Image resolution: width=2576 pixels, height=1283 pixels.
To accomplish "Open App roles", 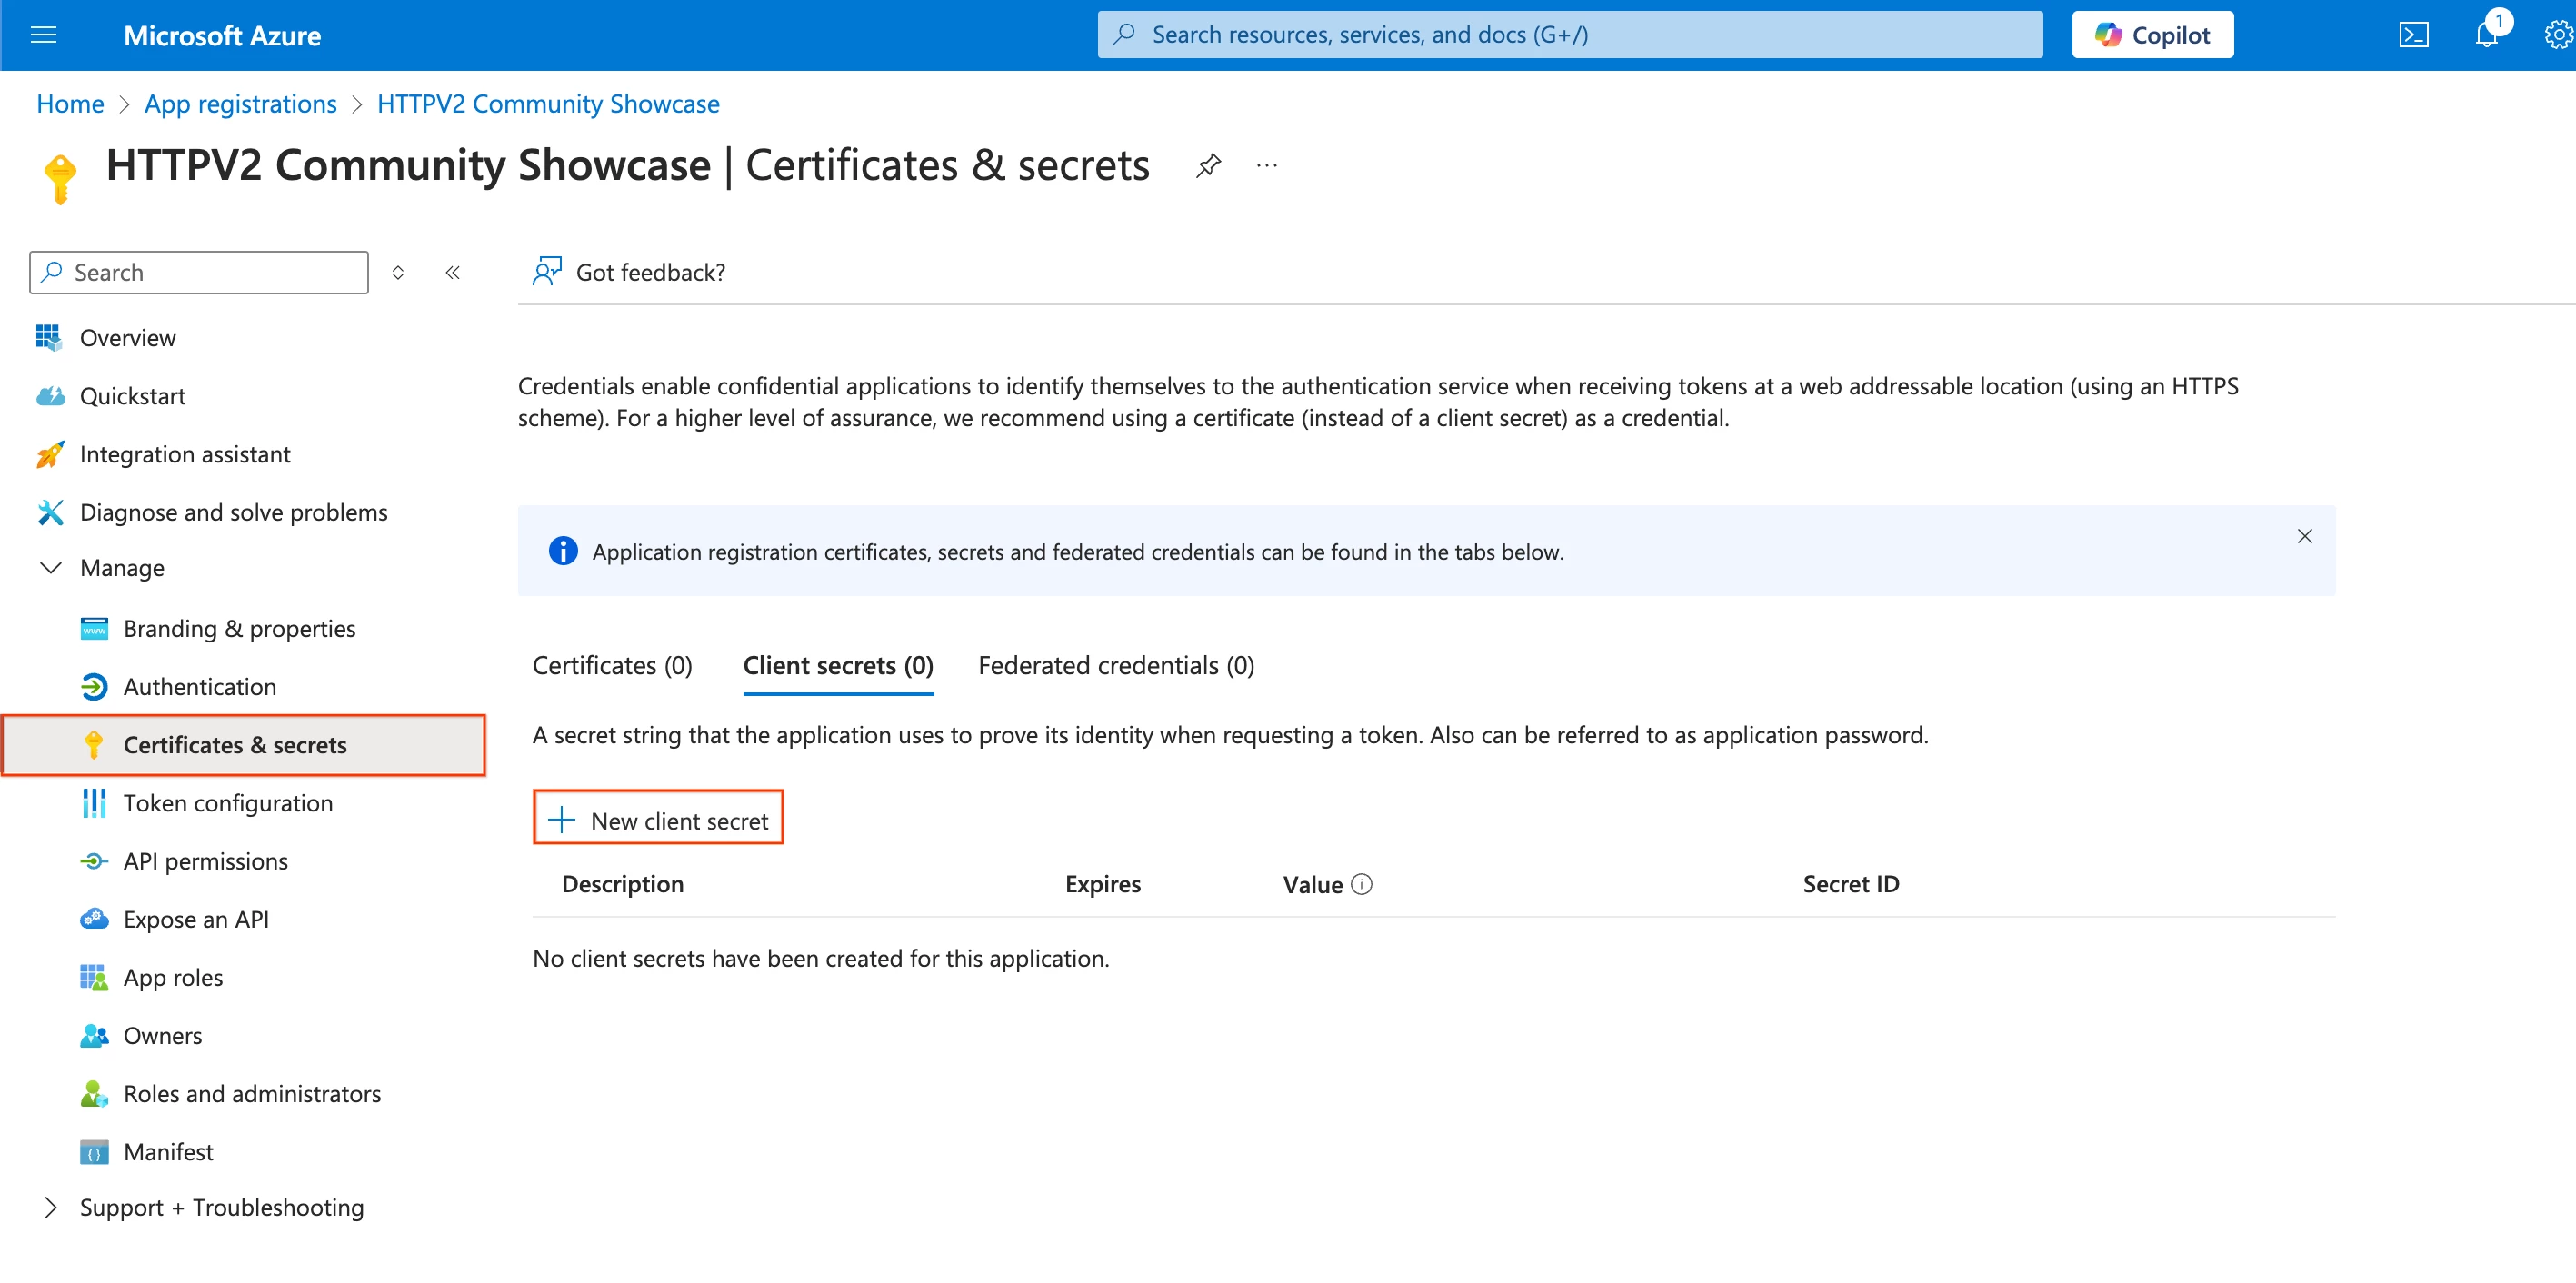I will (x=173, y=977).
